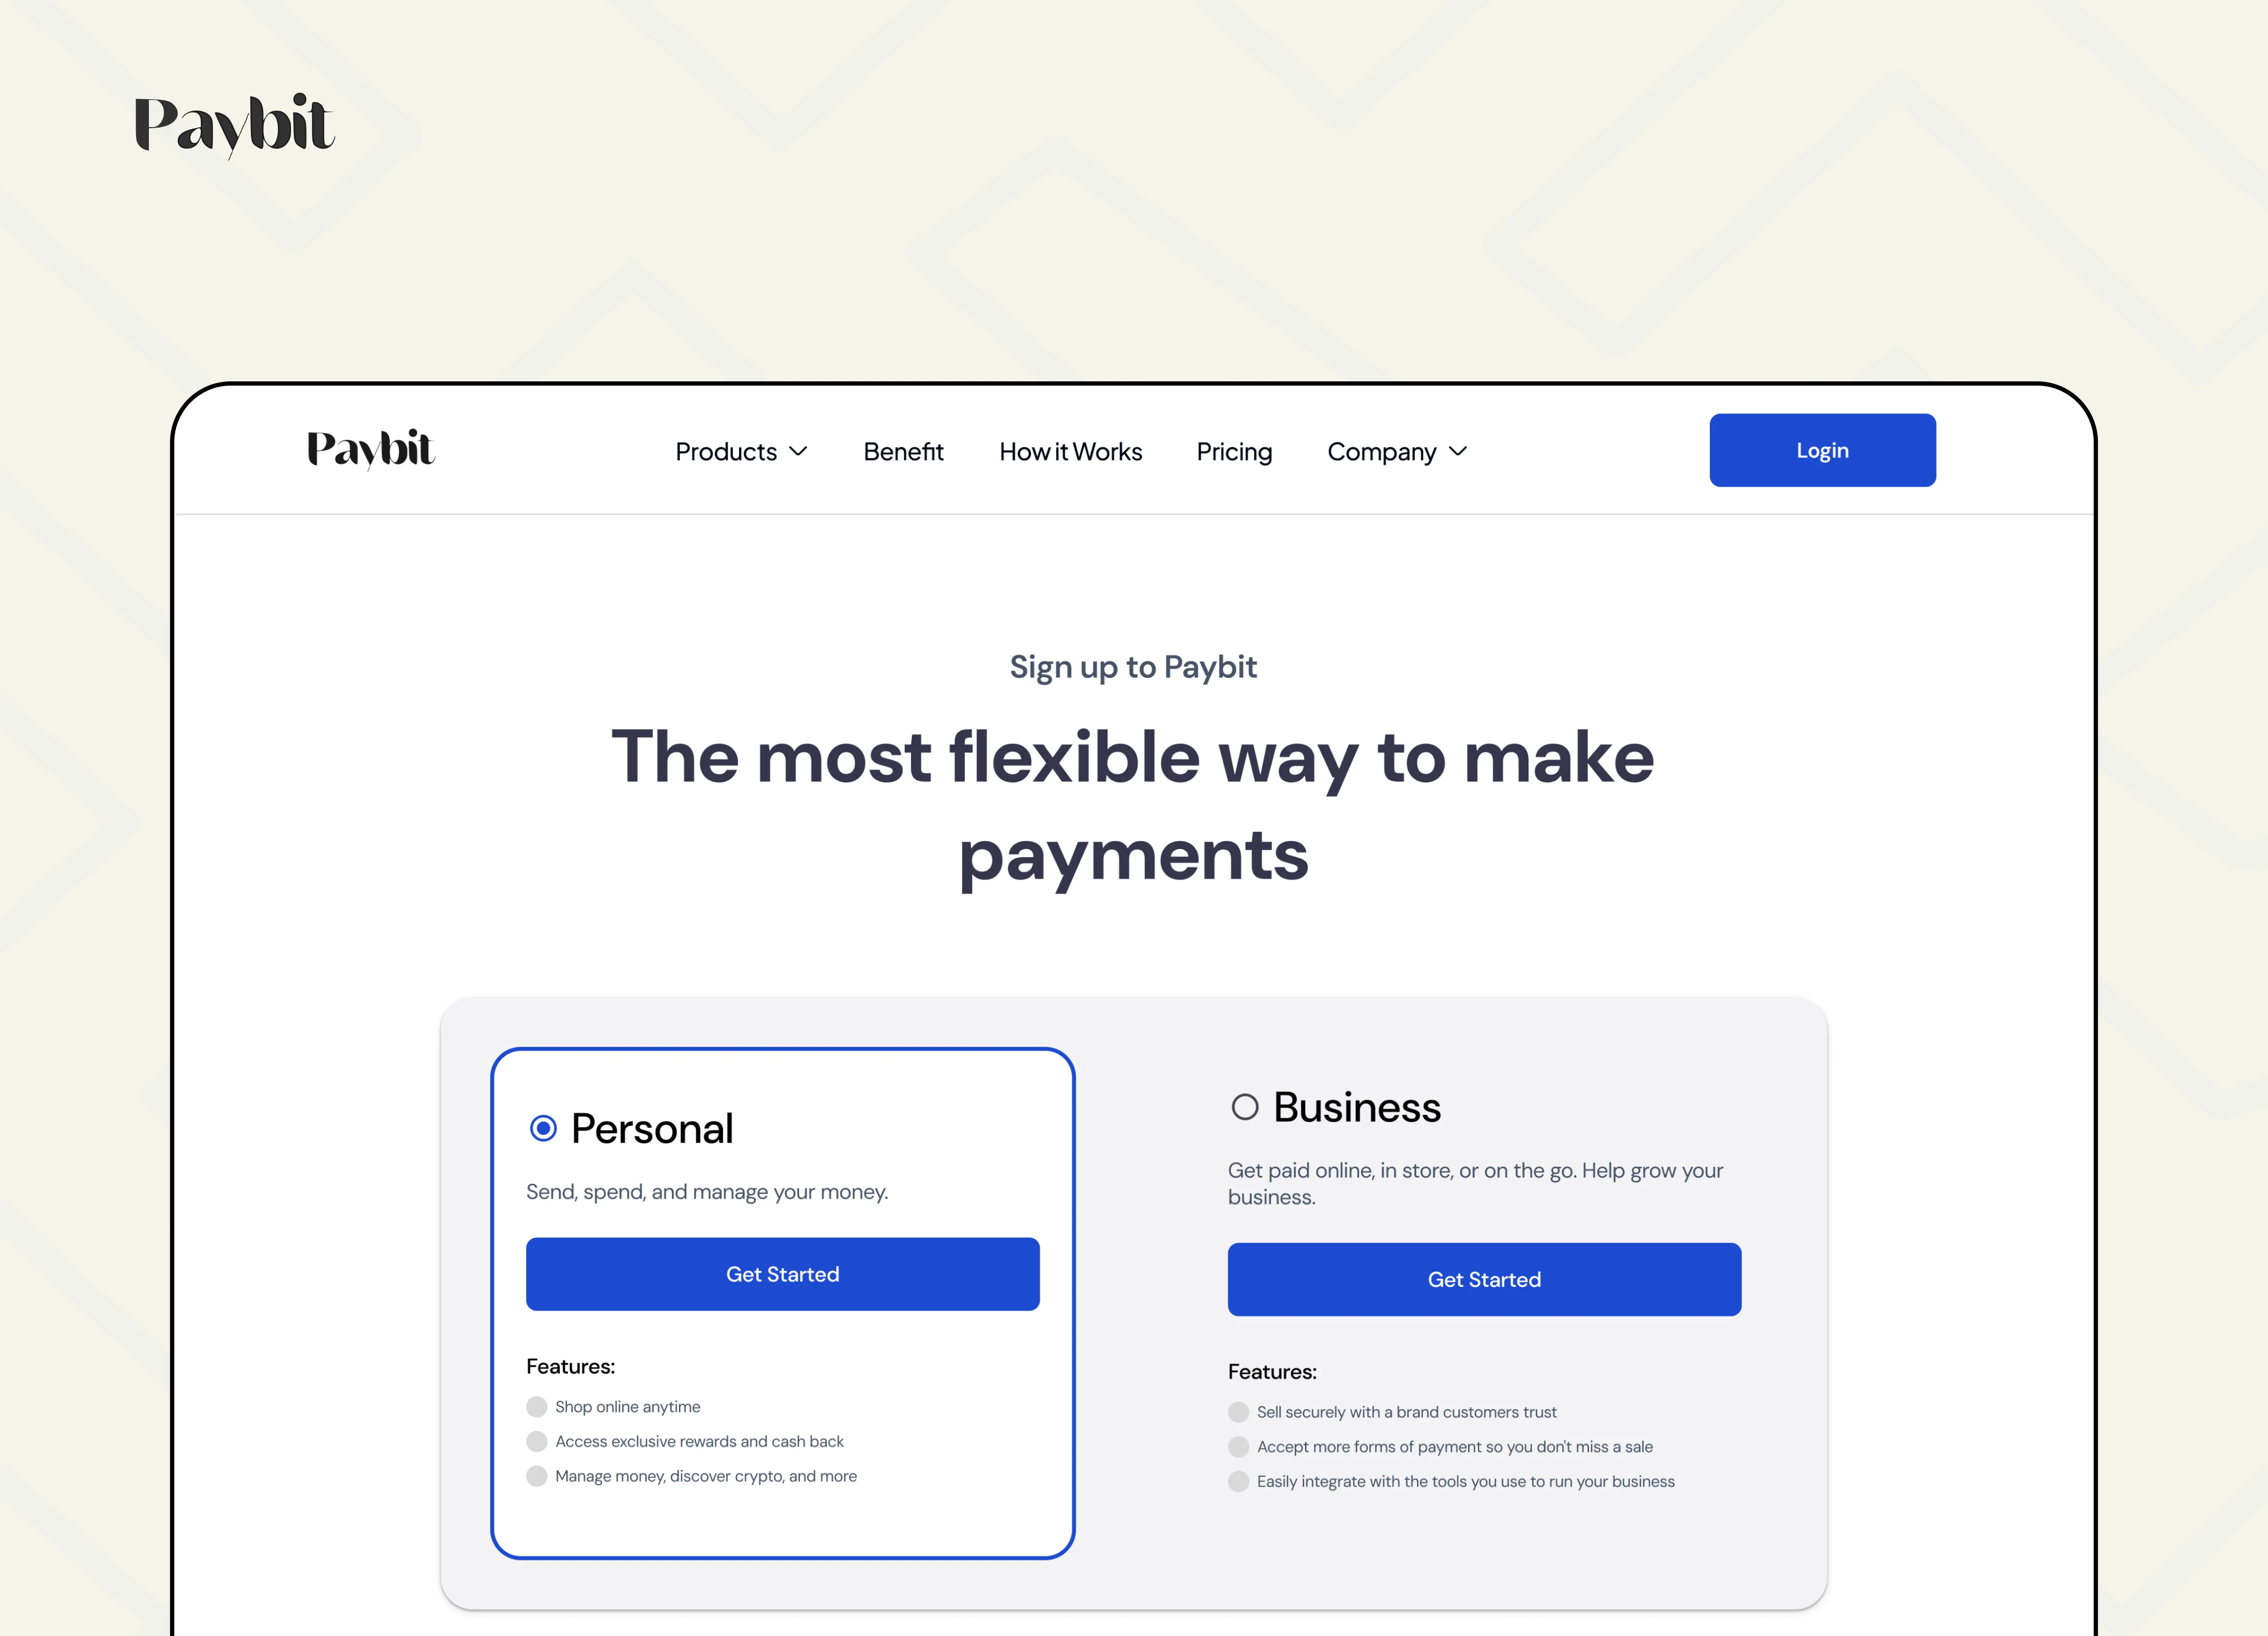Click the Paybit logo in the navbar

tap(370, 449)
